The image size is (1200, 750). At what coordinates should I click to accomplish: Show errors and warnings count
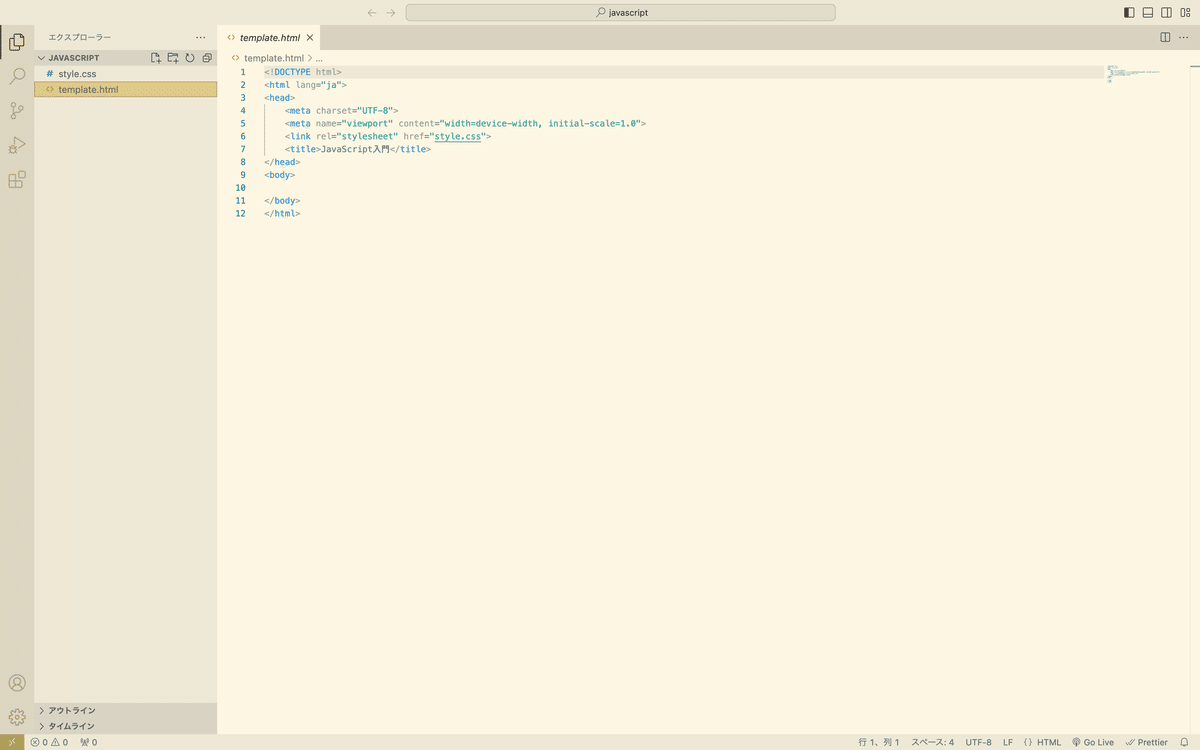coord(49,742)
